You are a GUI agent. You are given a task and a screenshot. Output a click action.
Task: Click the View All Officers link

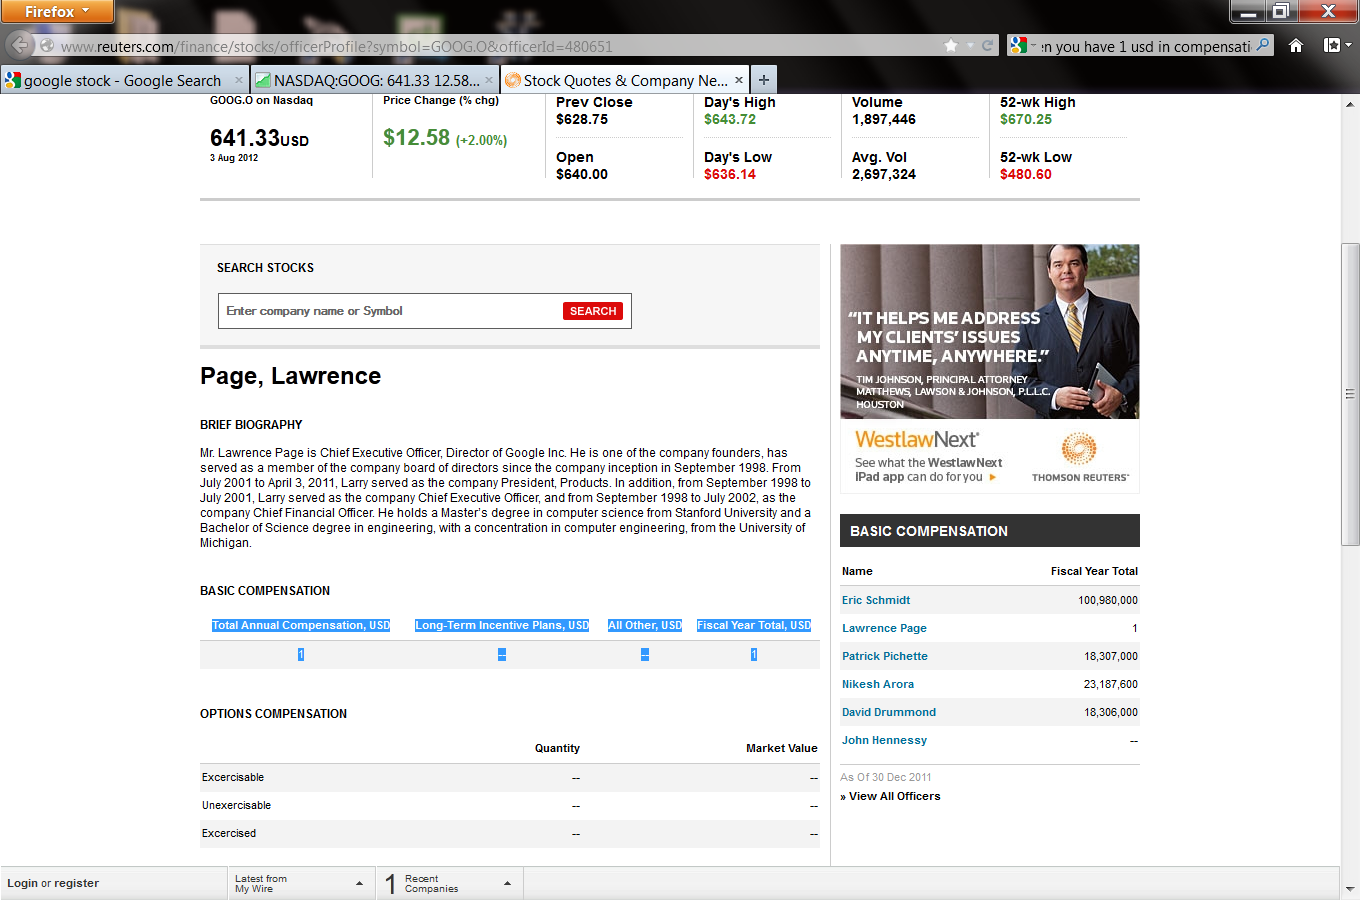(x=894, y=796)
